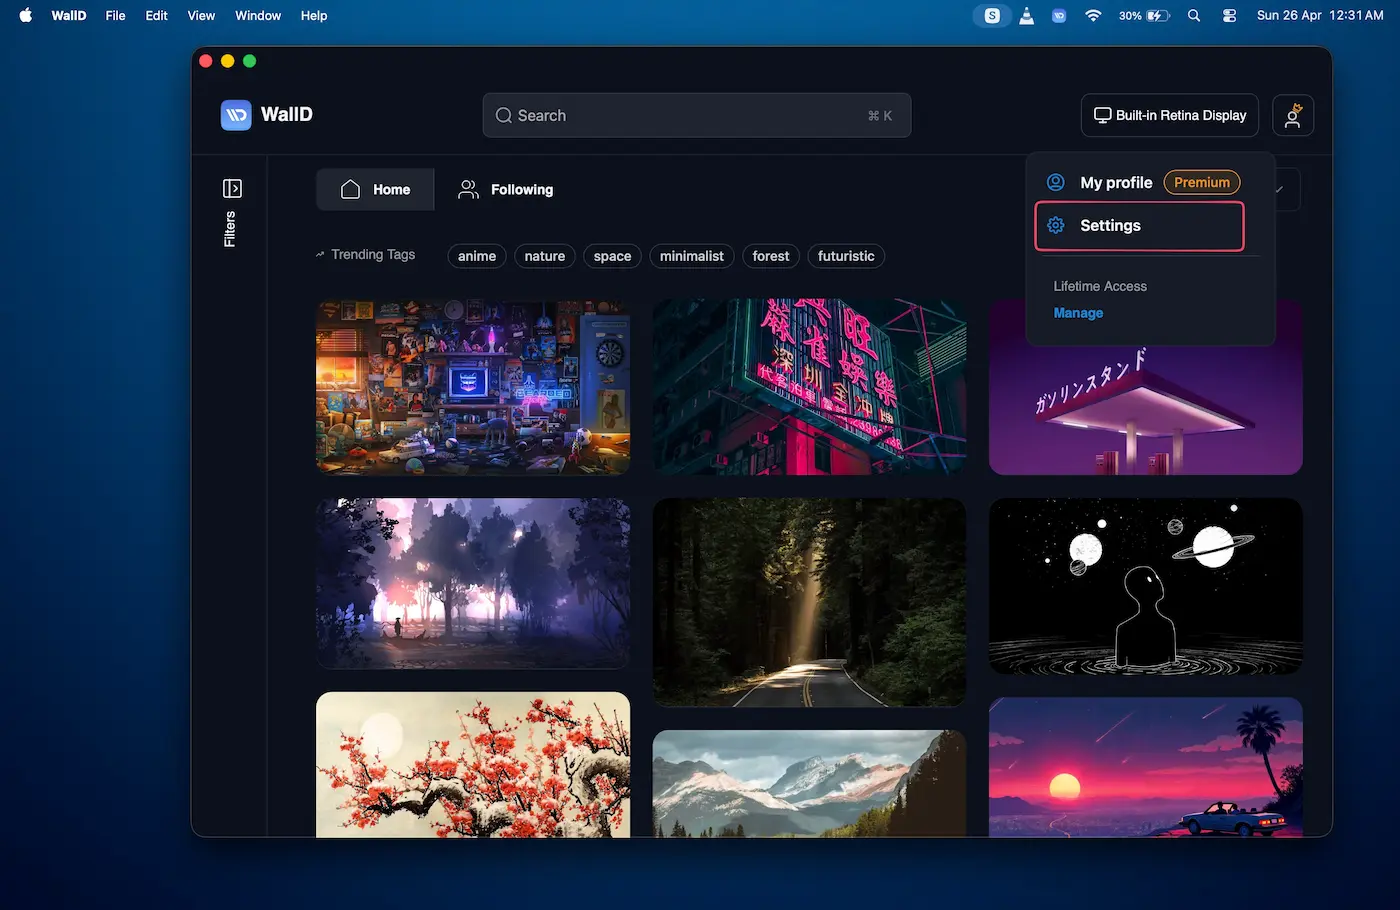Open the forest road wallpaper thumbnail
Viewport: 1400px width, 910px height.
tap(809, 603)
